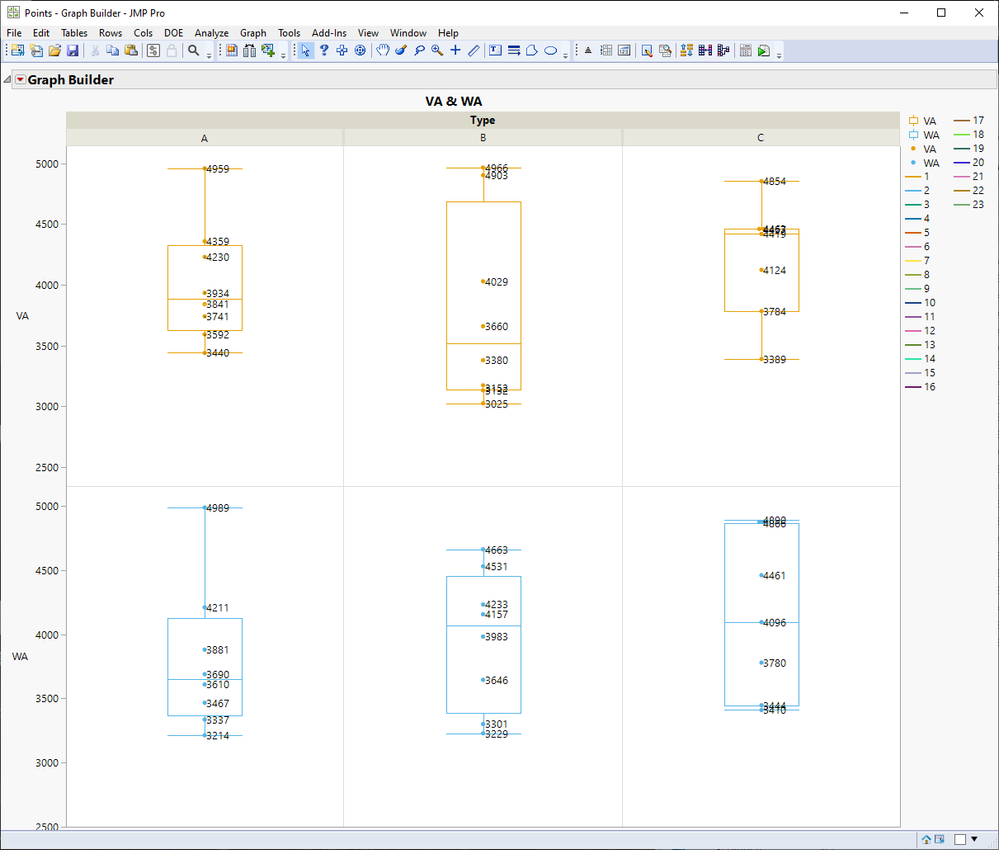
Task: Select the Crosshairs tool
Action: [x=455, y=51]
